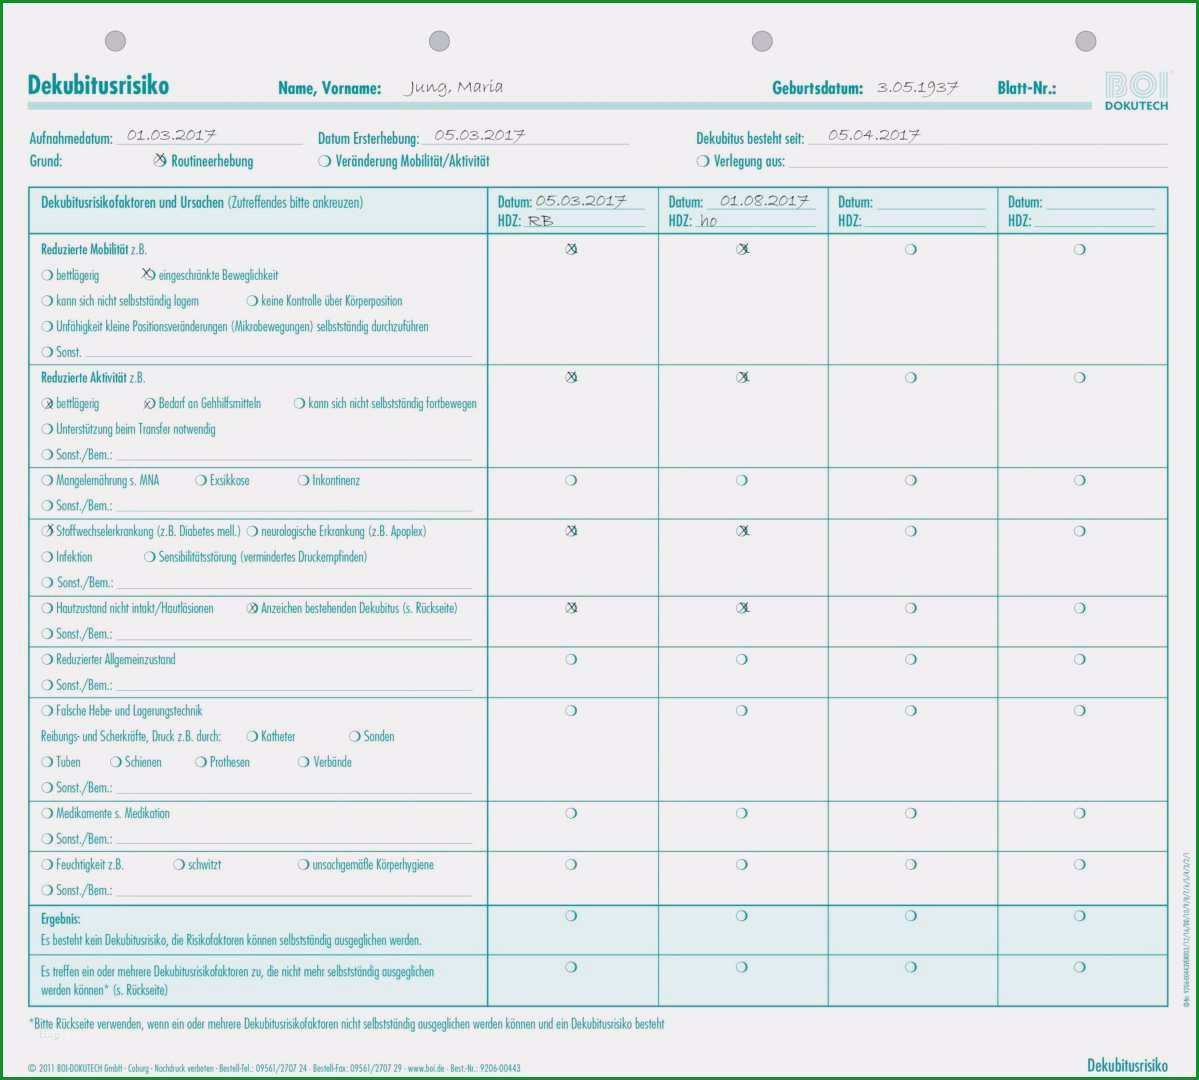Click the Datum Ersterhebung field
This screenshot has width=1199, height=1080.
[x=526, y=136]
